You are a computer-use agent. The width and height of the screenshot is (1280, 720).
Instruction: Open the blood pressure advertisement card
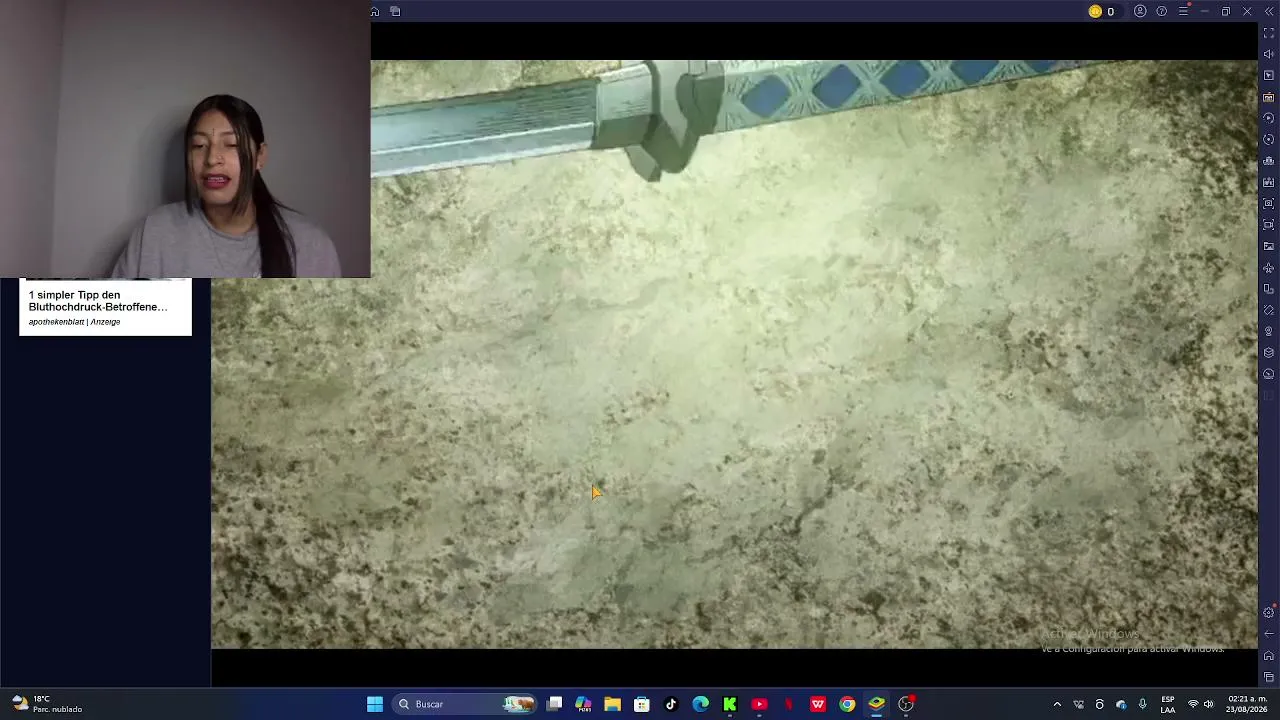(105, 307)
